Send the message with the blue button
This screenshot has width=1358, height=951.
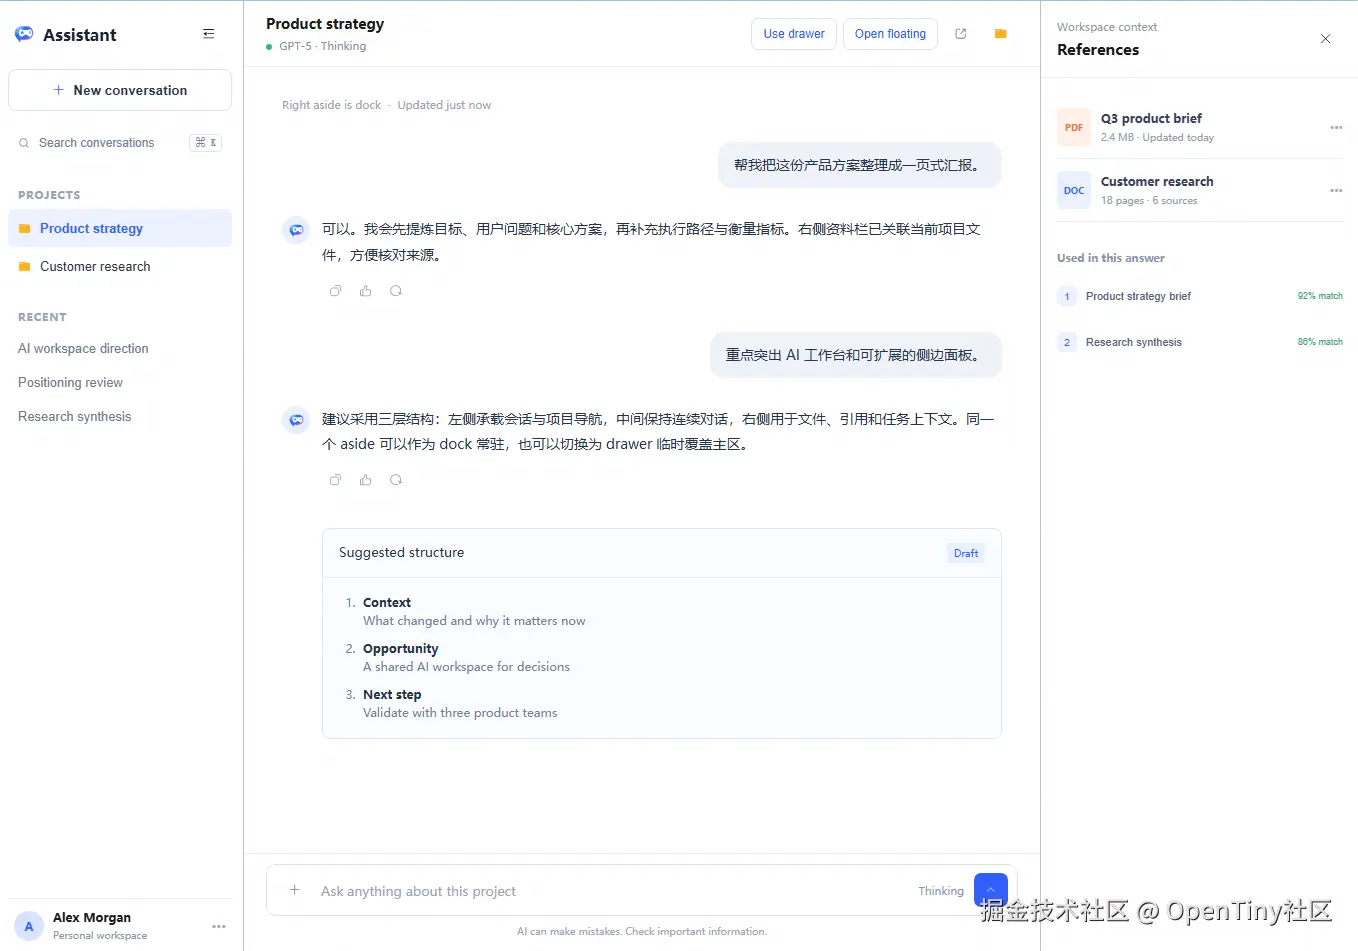point(990,890)
